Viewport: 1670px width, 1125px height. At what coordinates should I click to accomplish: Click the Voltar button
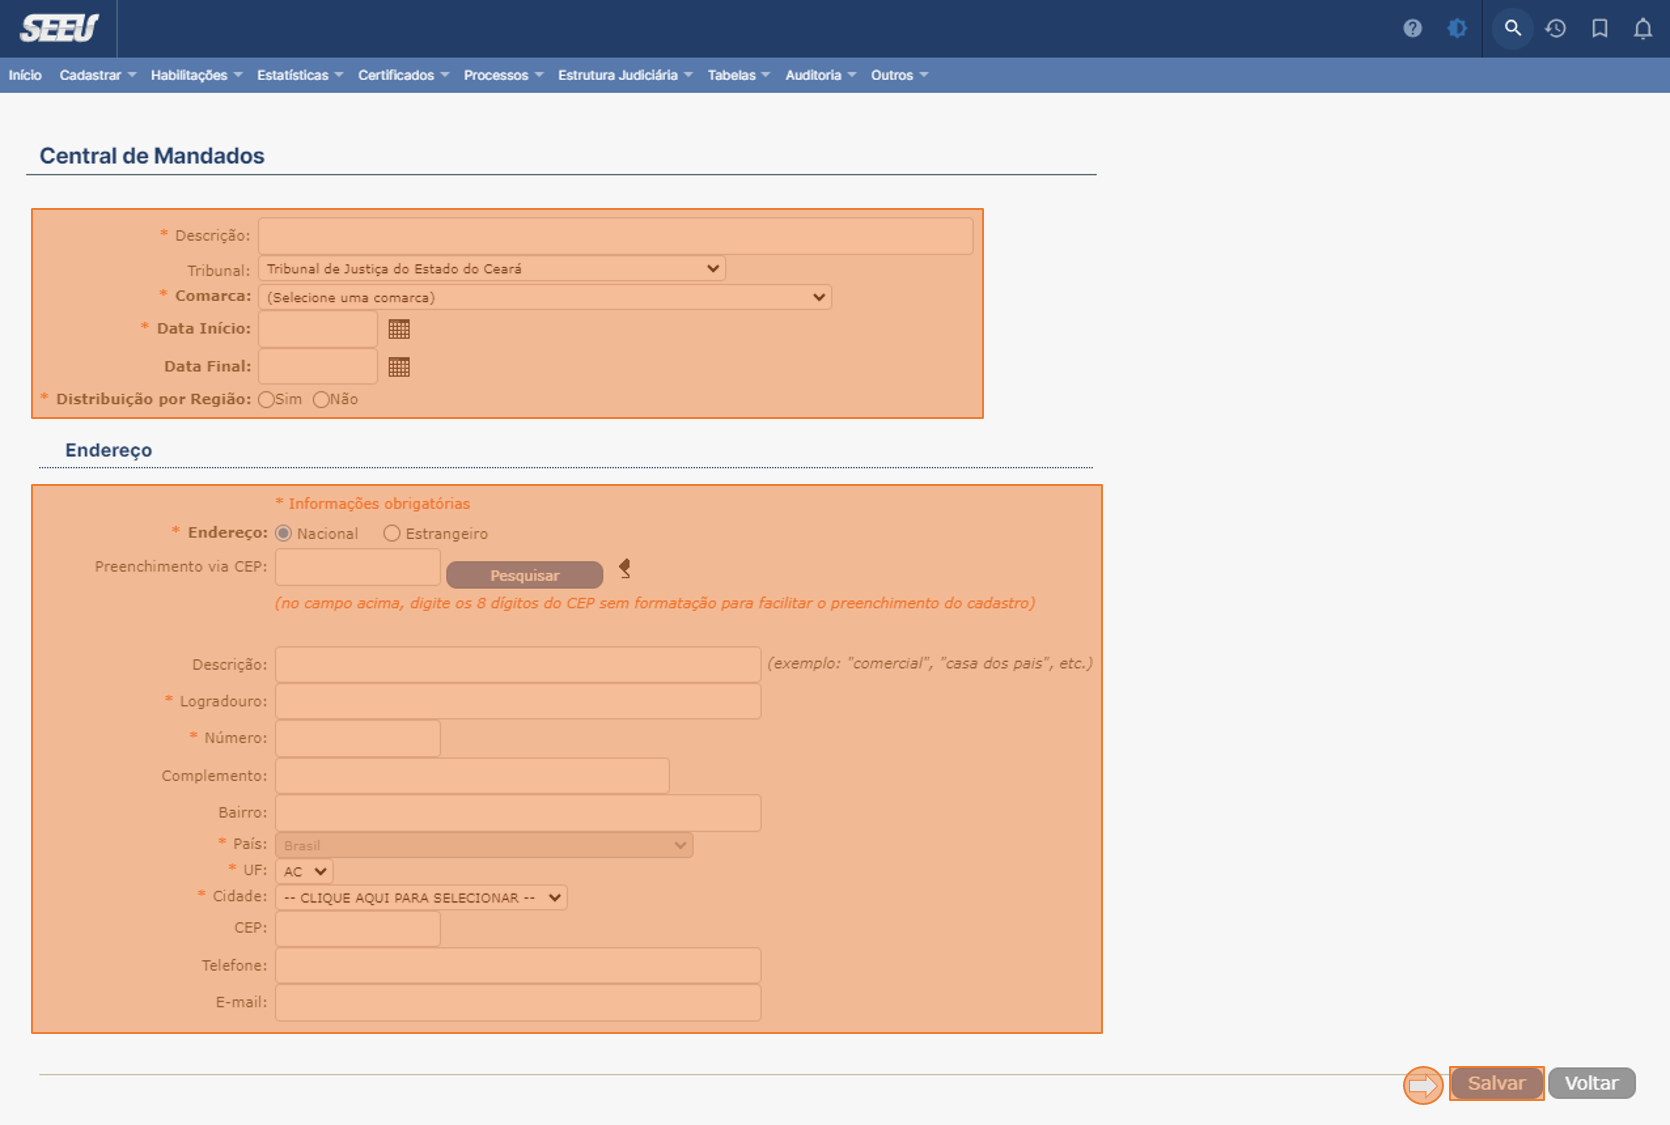1591,1083
